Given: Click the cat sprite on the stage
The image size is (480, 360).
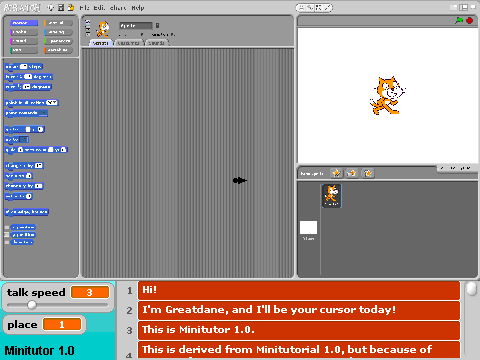Looking at the screenshot, I should click(x=387, y=96).
